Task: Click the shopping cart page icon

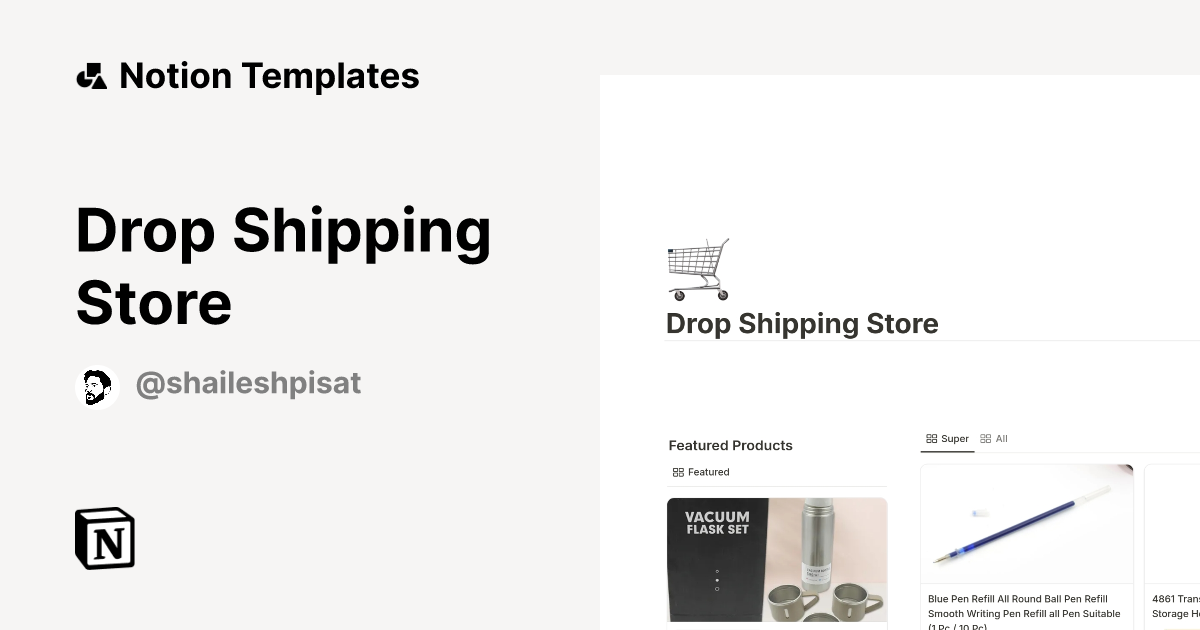Action: (698, 268)
